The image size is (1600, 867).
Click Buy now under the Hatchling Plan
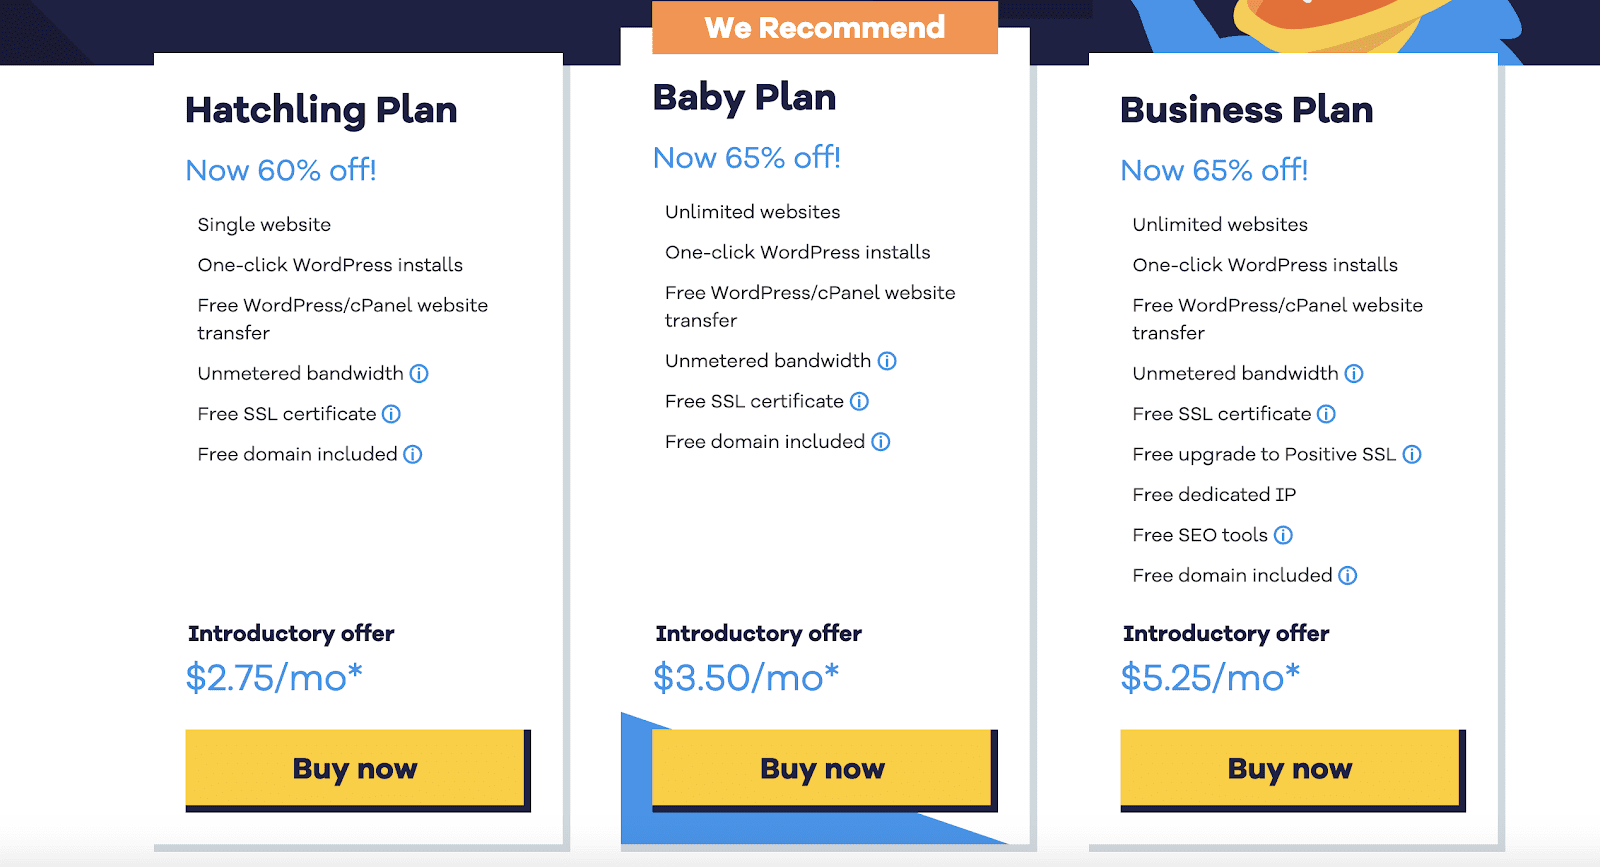pyautogui.click(x=354, y=768)
